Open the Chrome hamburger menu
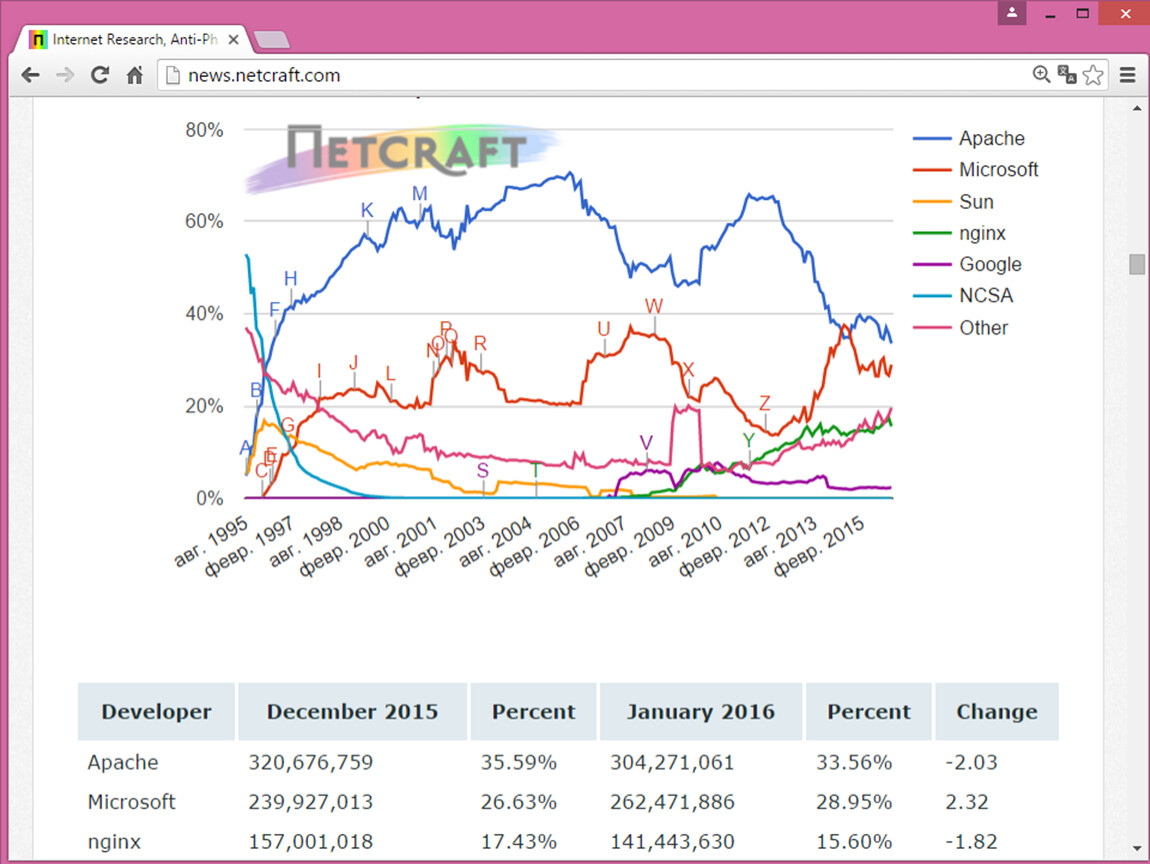This screenshot has height=864, width=1150. pos(1128,75)
